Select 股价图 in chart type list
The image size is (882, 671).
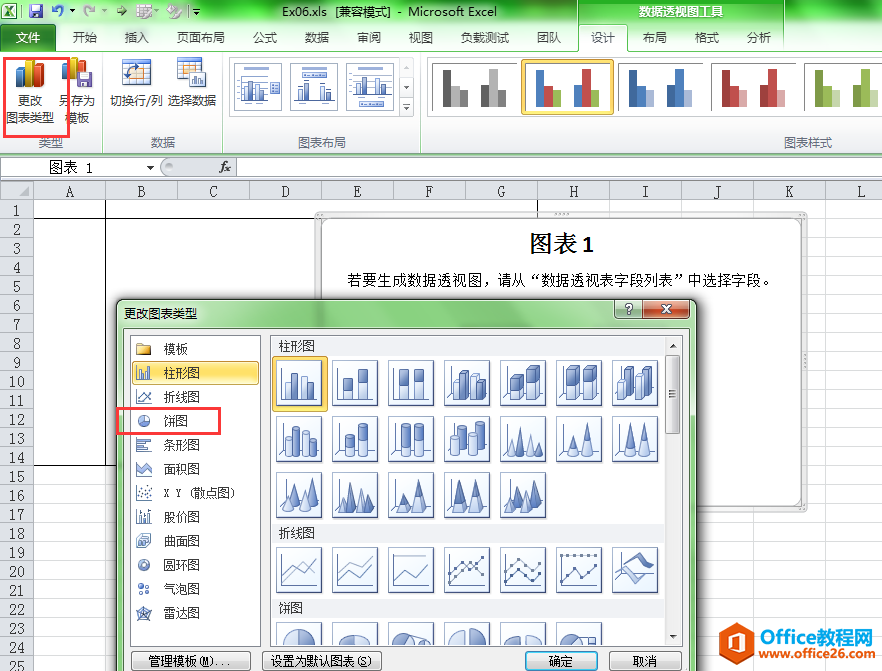point(195,517)
